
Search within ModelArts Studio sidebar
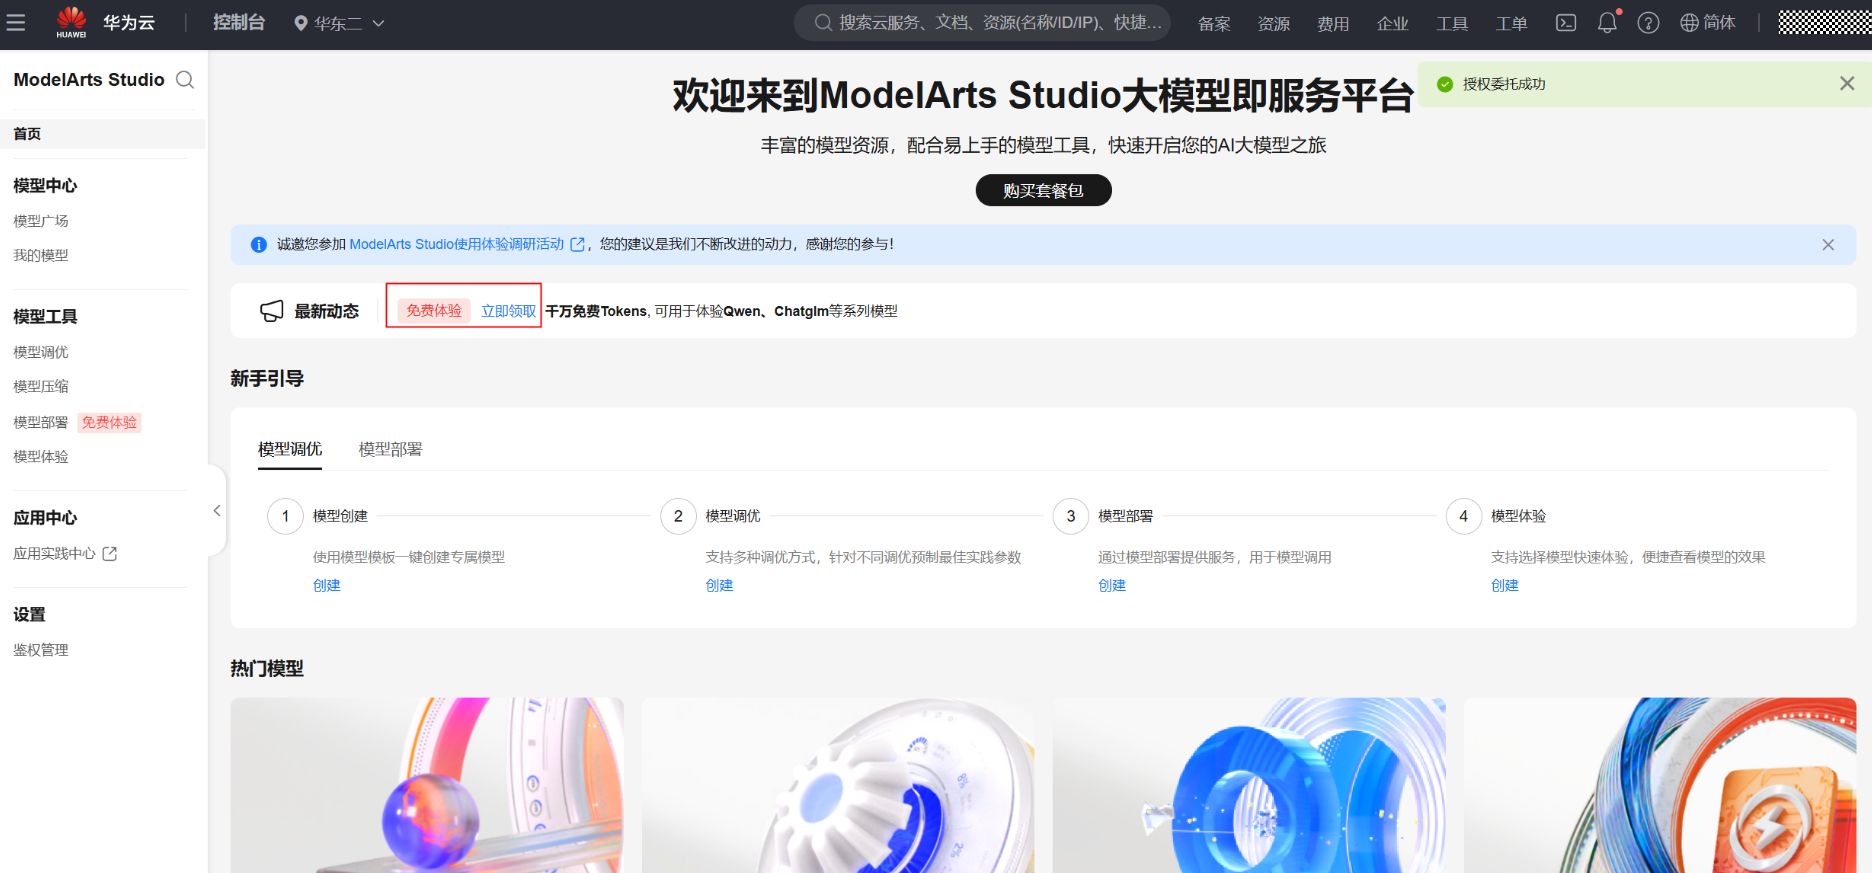[x=185, y=80]
